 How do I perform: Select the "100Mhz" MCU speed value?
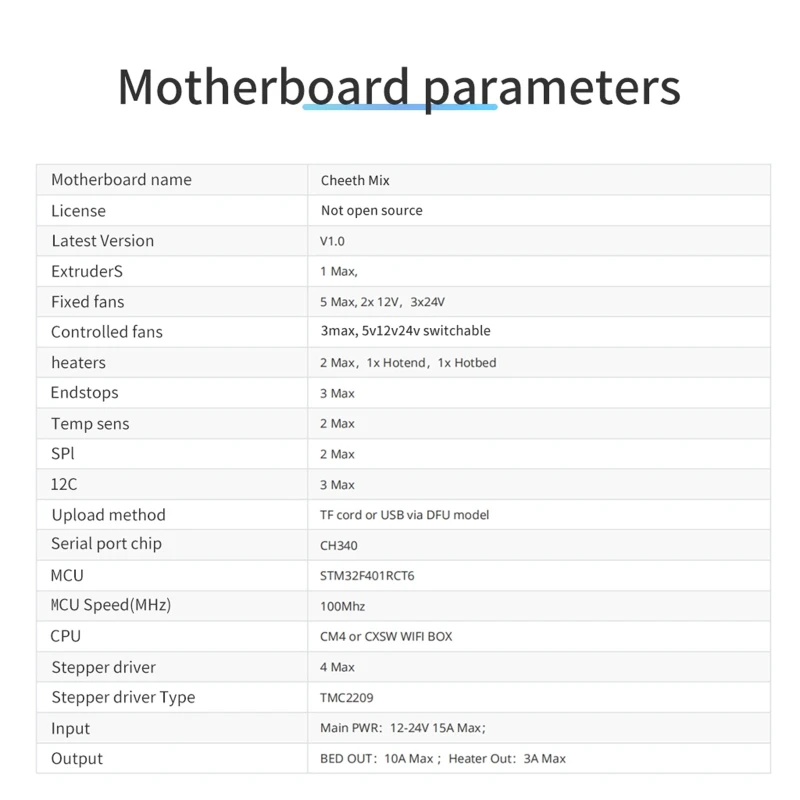pyautogui.click(x=342, y=606)
